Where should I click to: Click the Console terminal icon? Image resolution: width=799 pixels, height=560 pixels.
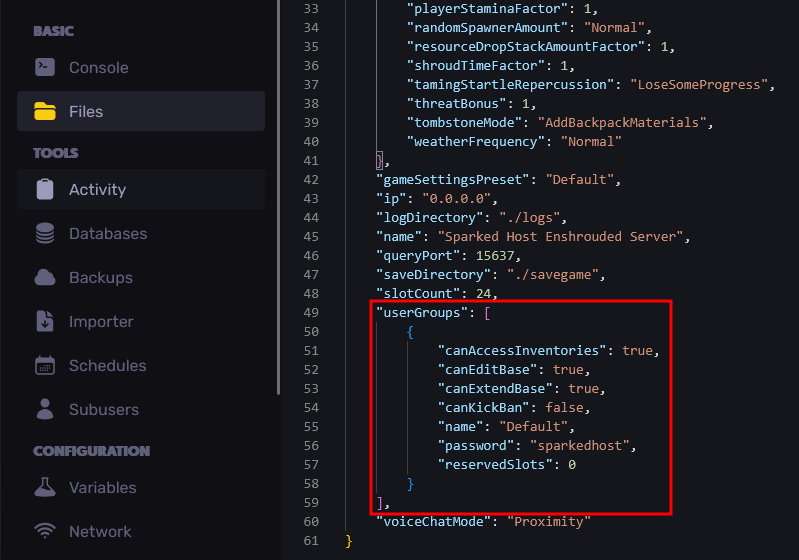pyautogui.click(x=45, y=67)
